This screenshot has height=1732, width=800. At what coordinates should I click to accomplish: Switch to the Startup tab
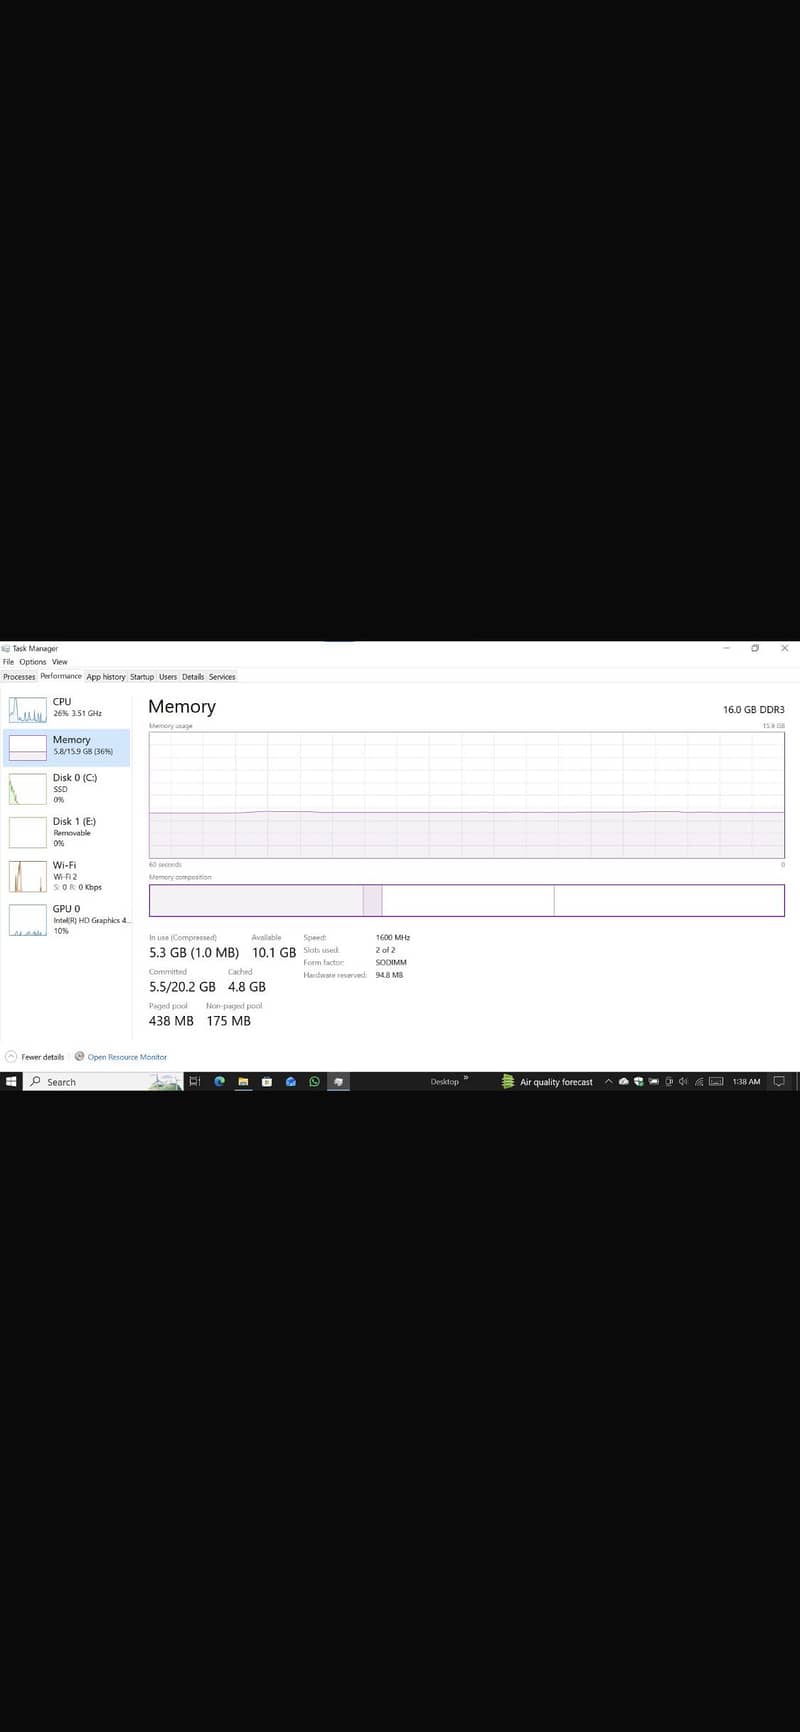point(142,677)
